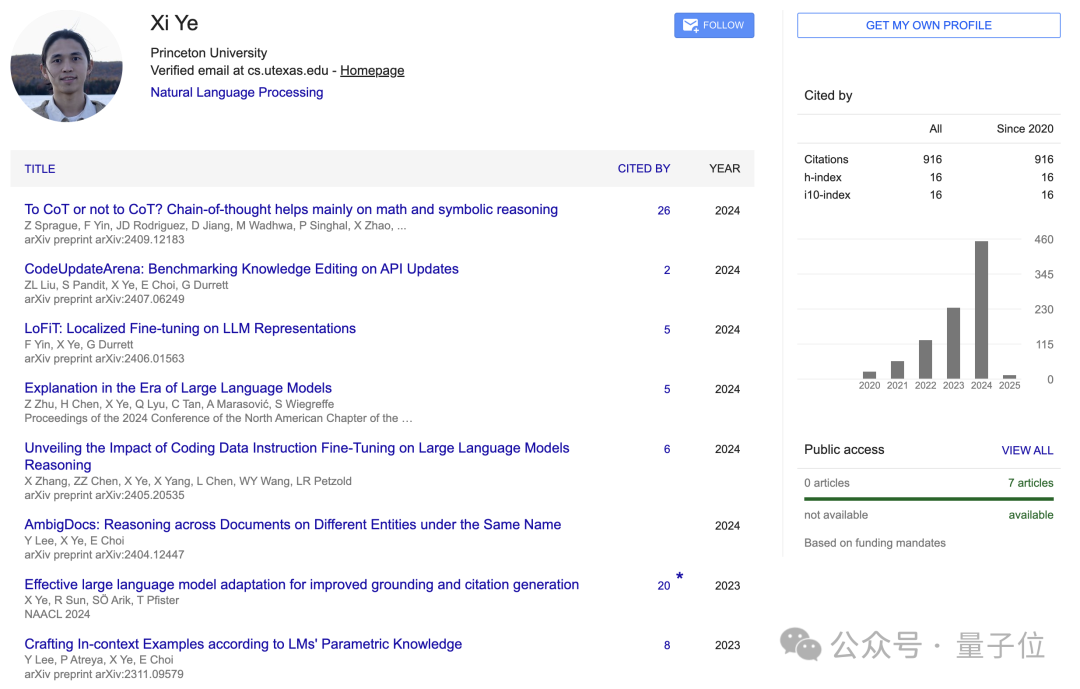Click the Follow button with envelope icon
The width and height of the screenshot is (1080, 689).
point(714,25)
